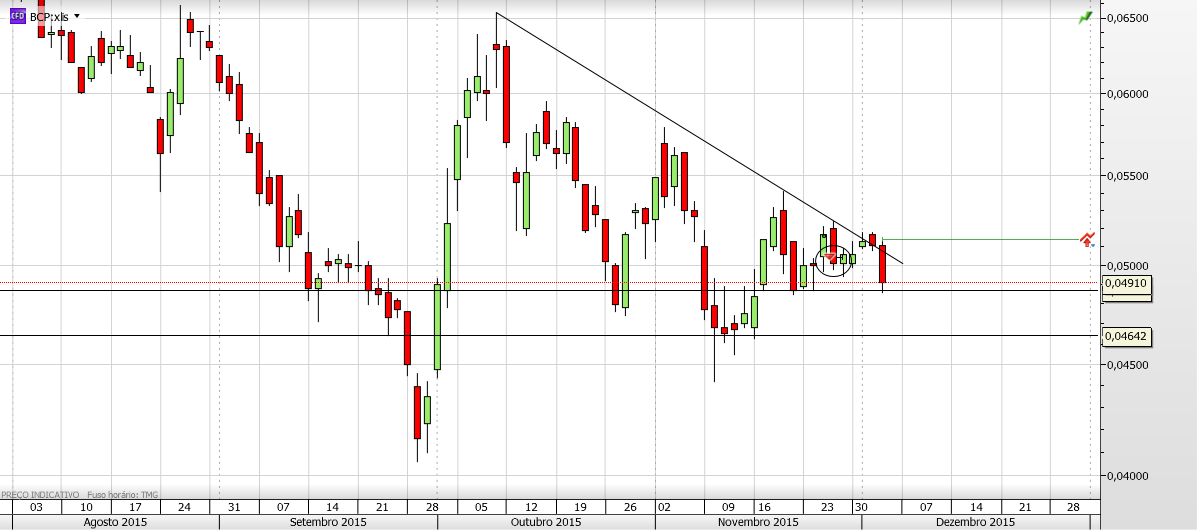Click the Novembro 2015 month label
Viewport: 1197px width, 530px height.
(758, 522)
